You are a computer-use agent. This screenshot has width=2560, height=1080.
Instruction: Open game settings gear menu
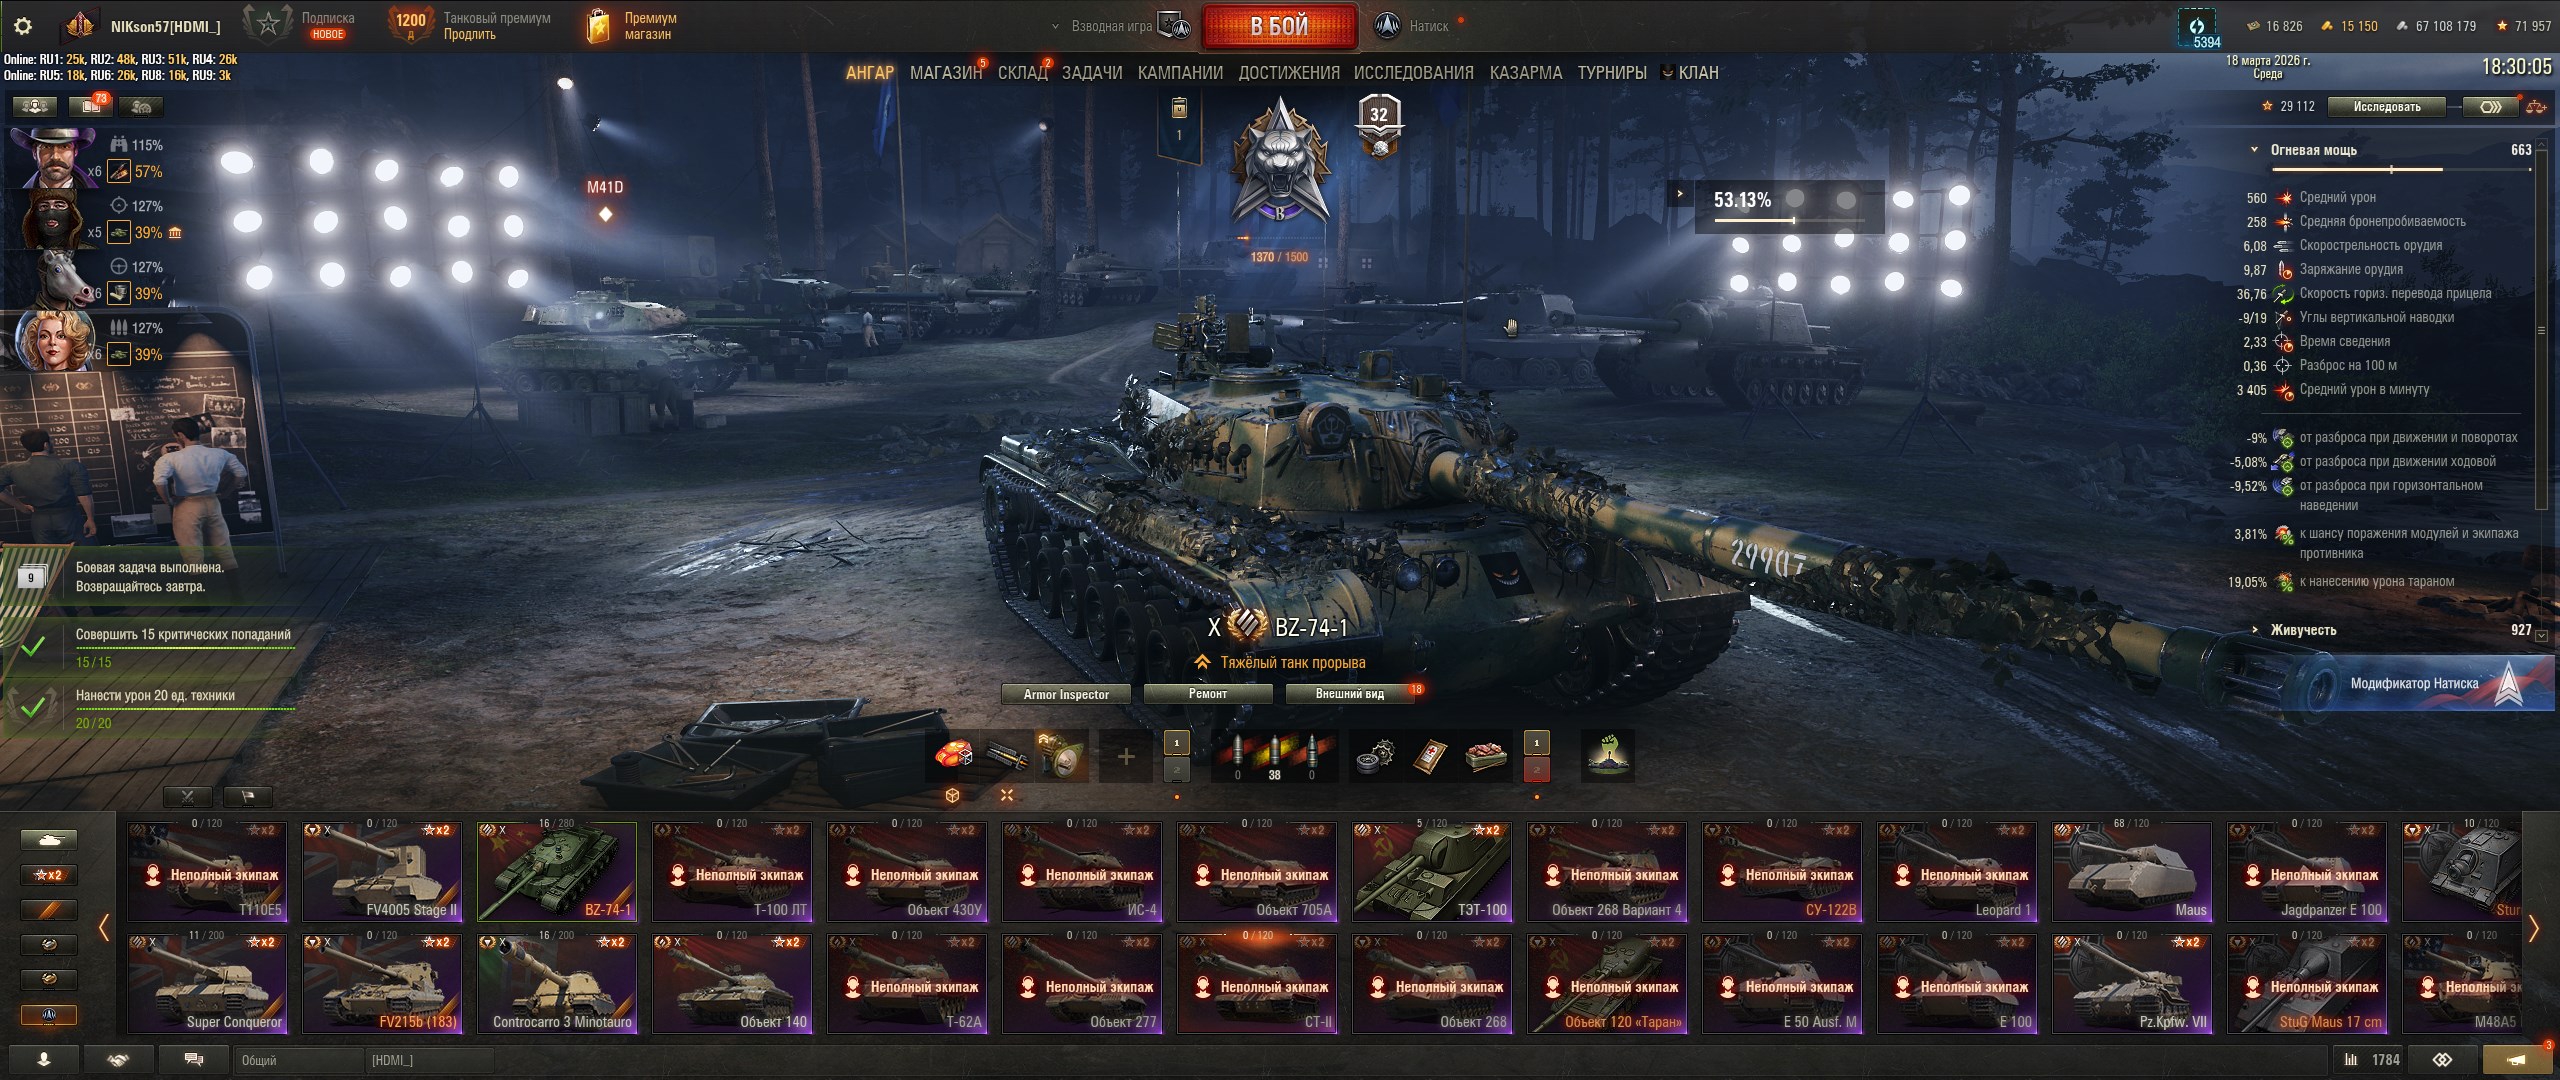pos(23,27)
